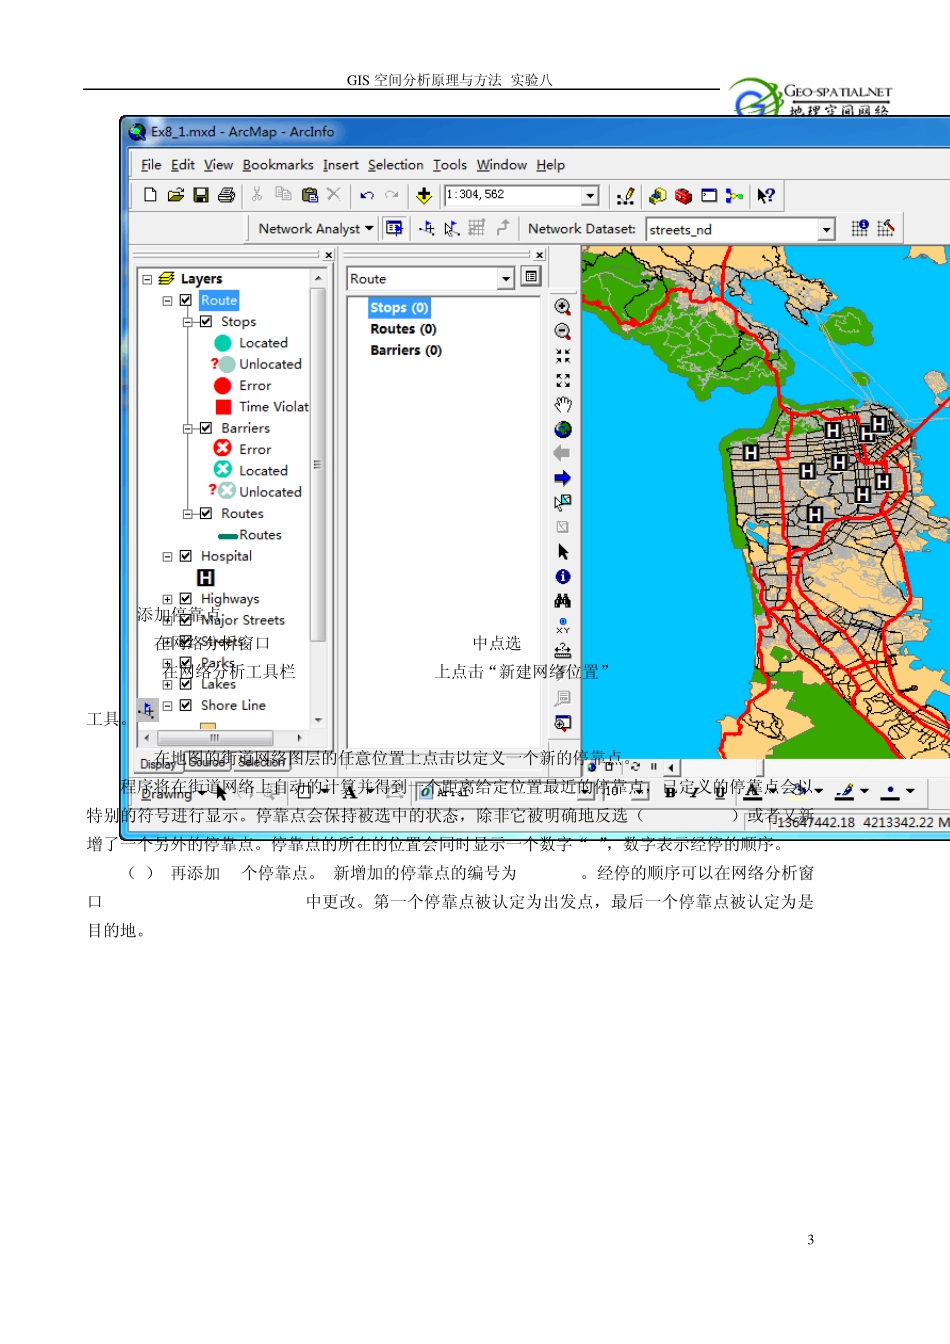
Task: Click the Open file icon
Action: coord(175,195)
